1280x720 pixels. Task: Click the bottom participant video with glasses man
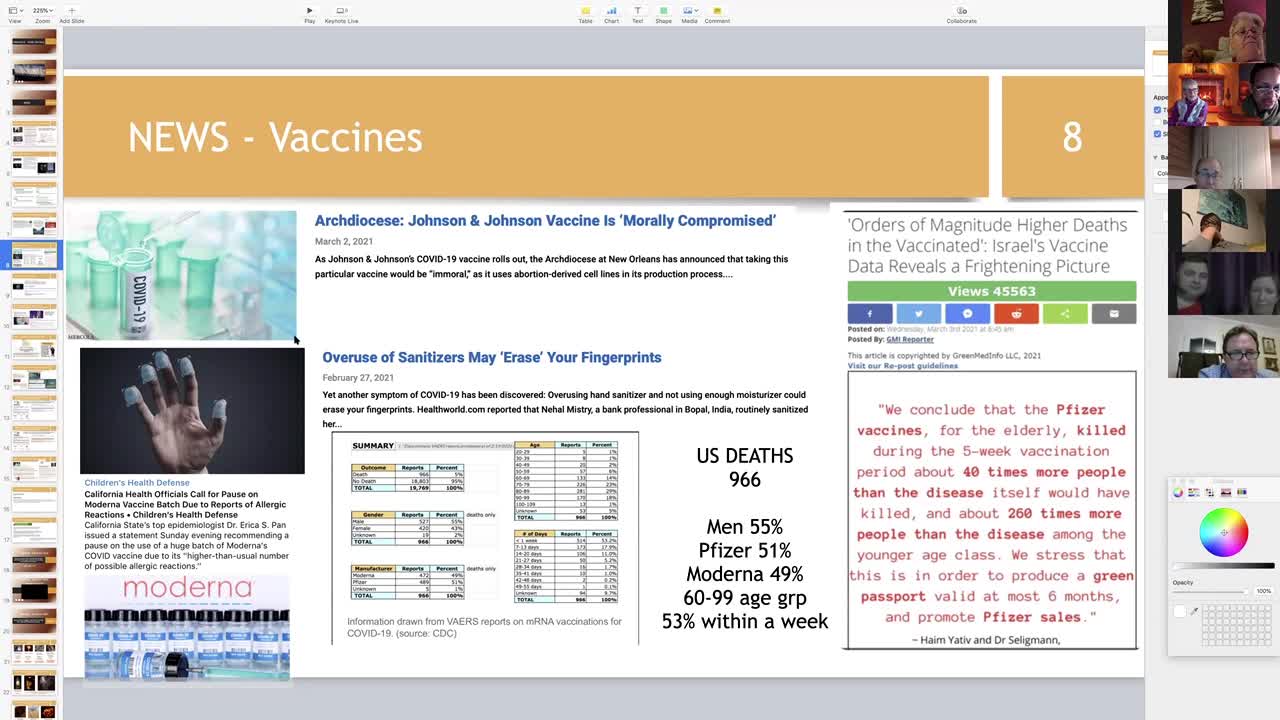(1223, 346)
